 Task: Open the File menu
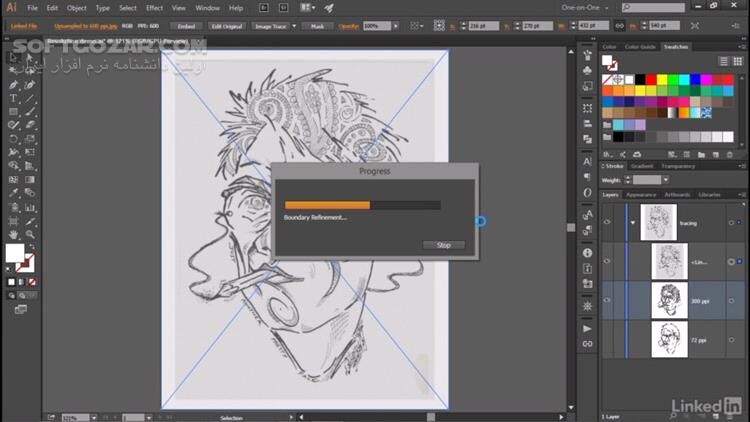[x=33, y=8]
